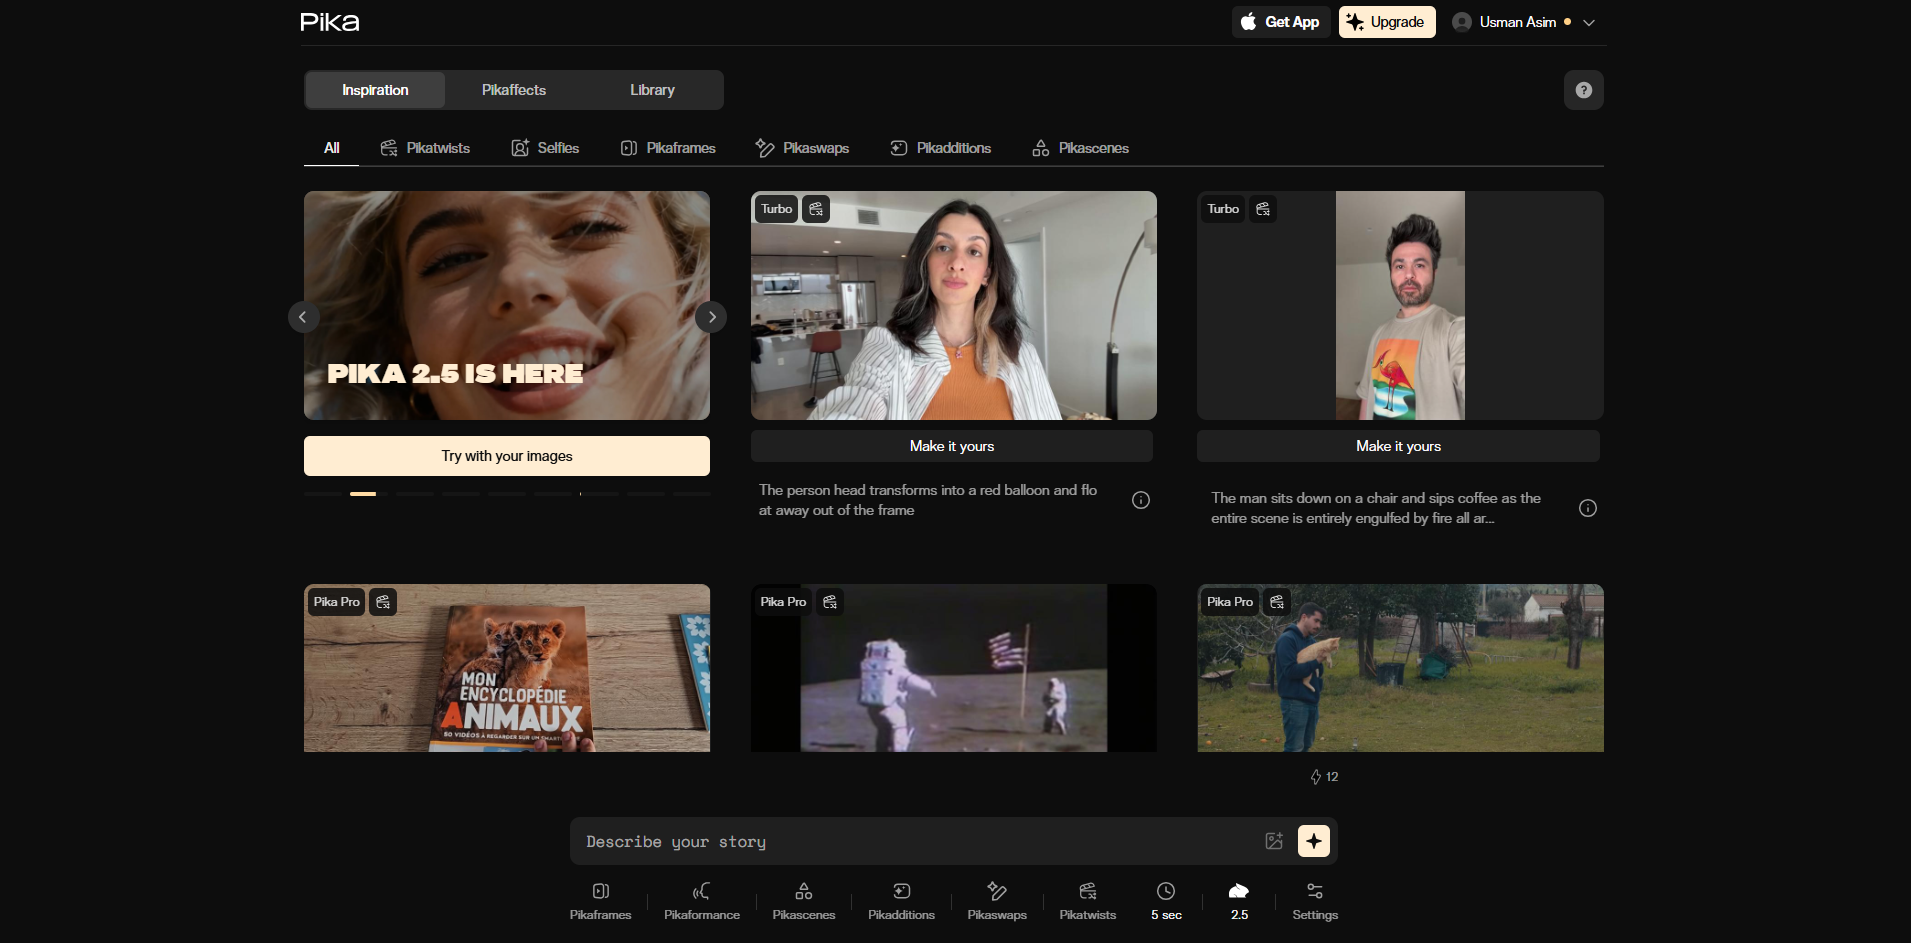Click the Try with your images button

507,456
